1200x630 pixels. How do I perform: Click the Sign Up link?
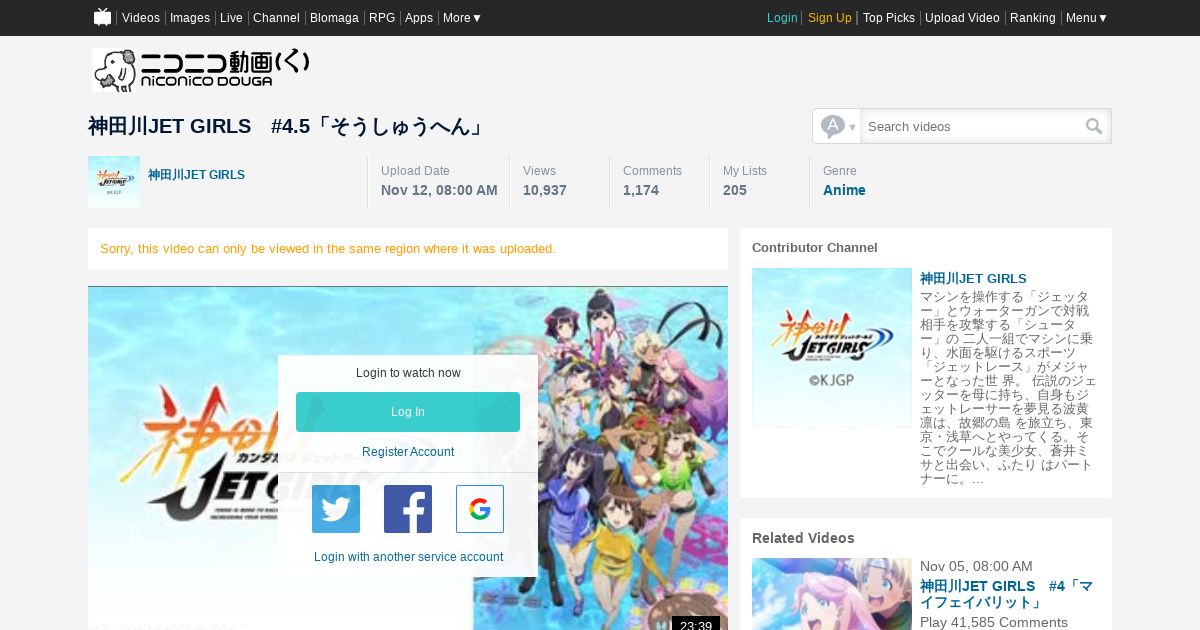pos(830,18)
